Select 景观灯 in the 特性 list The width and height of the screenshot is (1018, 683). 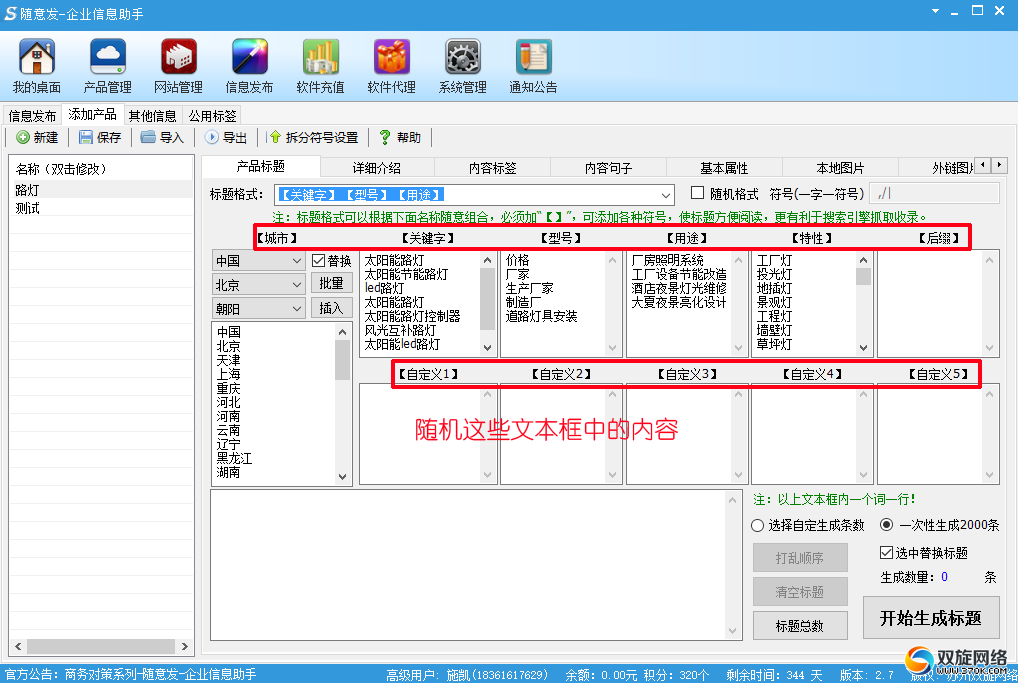(x=775, y=303)
